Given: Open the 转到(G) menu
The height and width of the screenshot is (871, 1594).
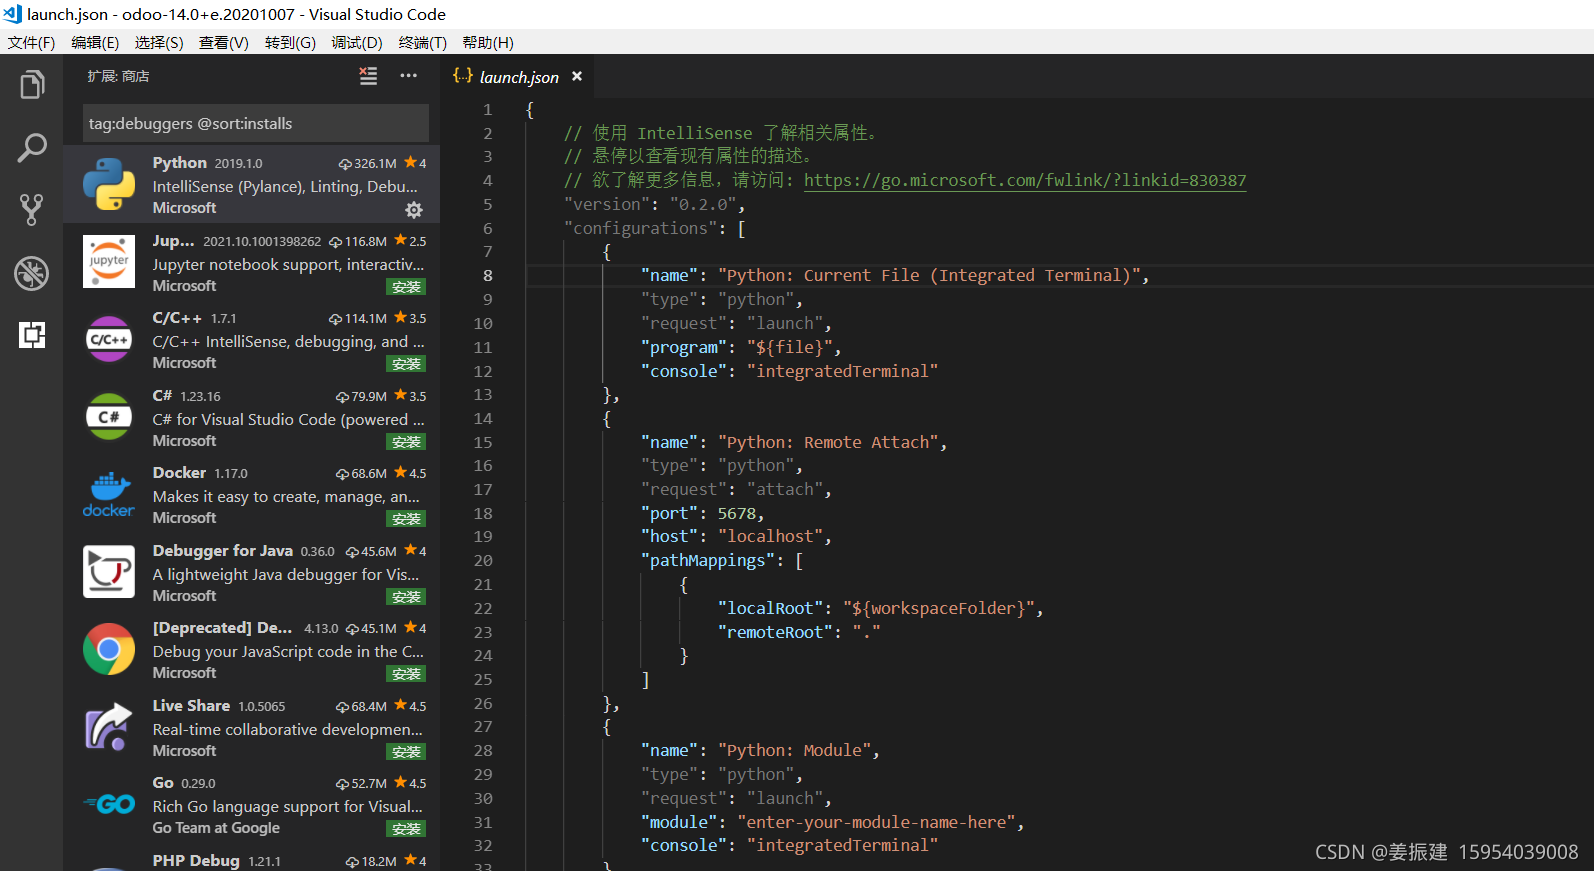Looking at the screenshot, I should click(x=290, y=42).
